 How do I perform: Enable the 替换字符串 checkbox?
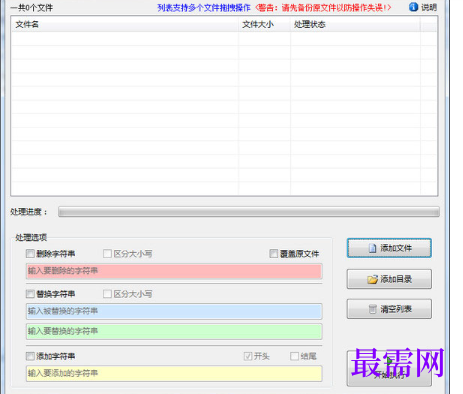tap(30, 294)
